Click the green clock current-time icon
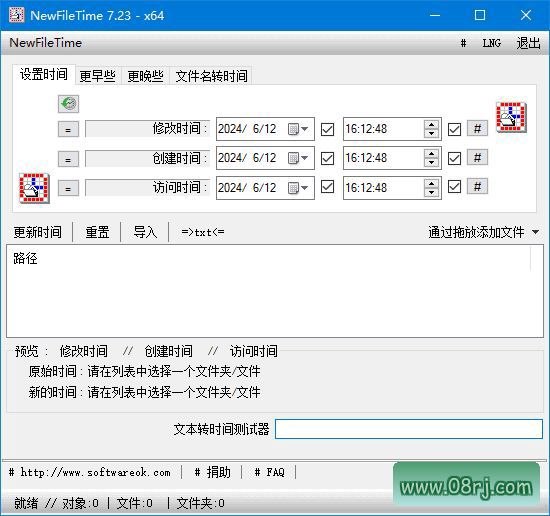Screen dimensions: 550x516 click(x=68, y=104)
